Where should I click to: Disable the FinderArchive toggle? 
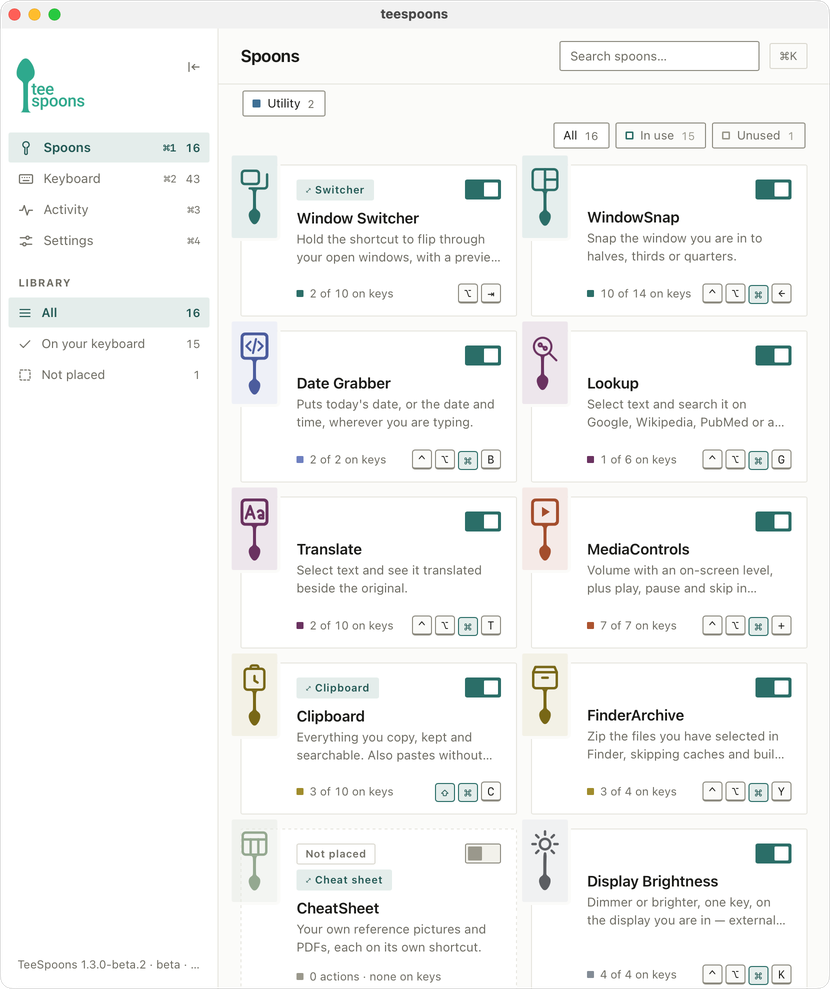pyautogui.click(x=773, y=687)
